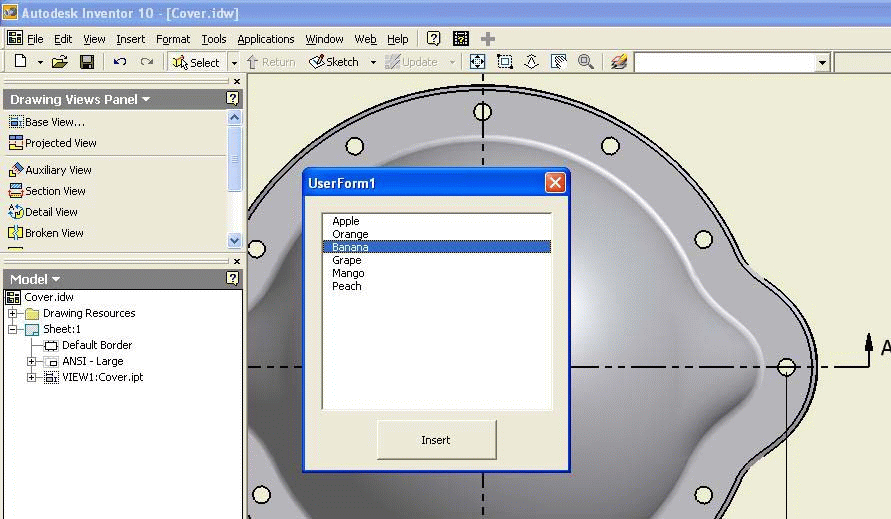Close the Model browser panel
Image resolution: width=891 pixels, height=519 pixels.
point(237,261)
